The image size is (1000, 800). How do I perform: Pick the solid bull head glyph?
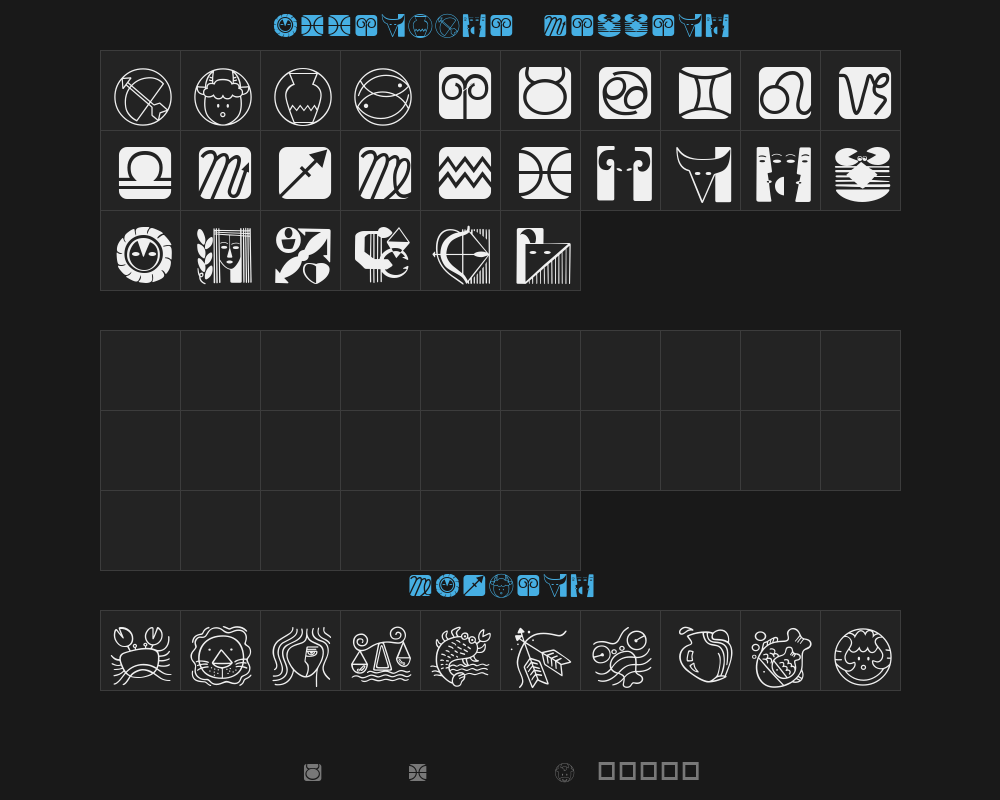(701, 171)
